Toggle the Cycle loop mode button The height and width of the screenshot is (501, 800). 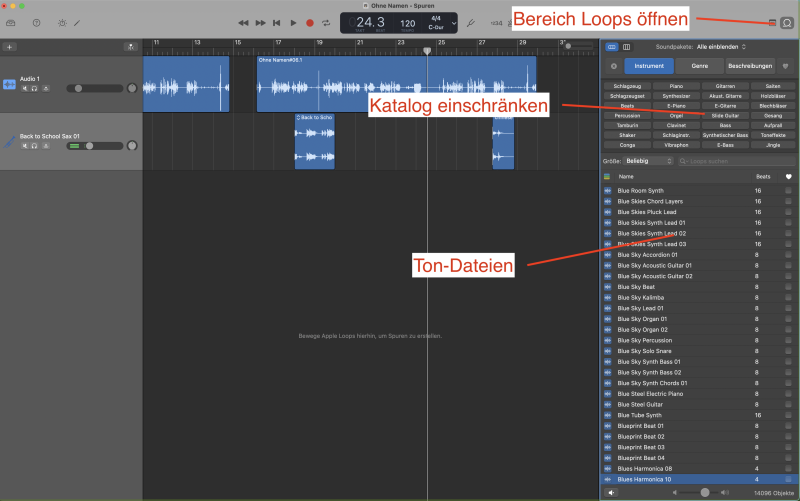coord(326,23)
